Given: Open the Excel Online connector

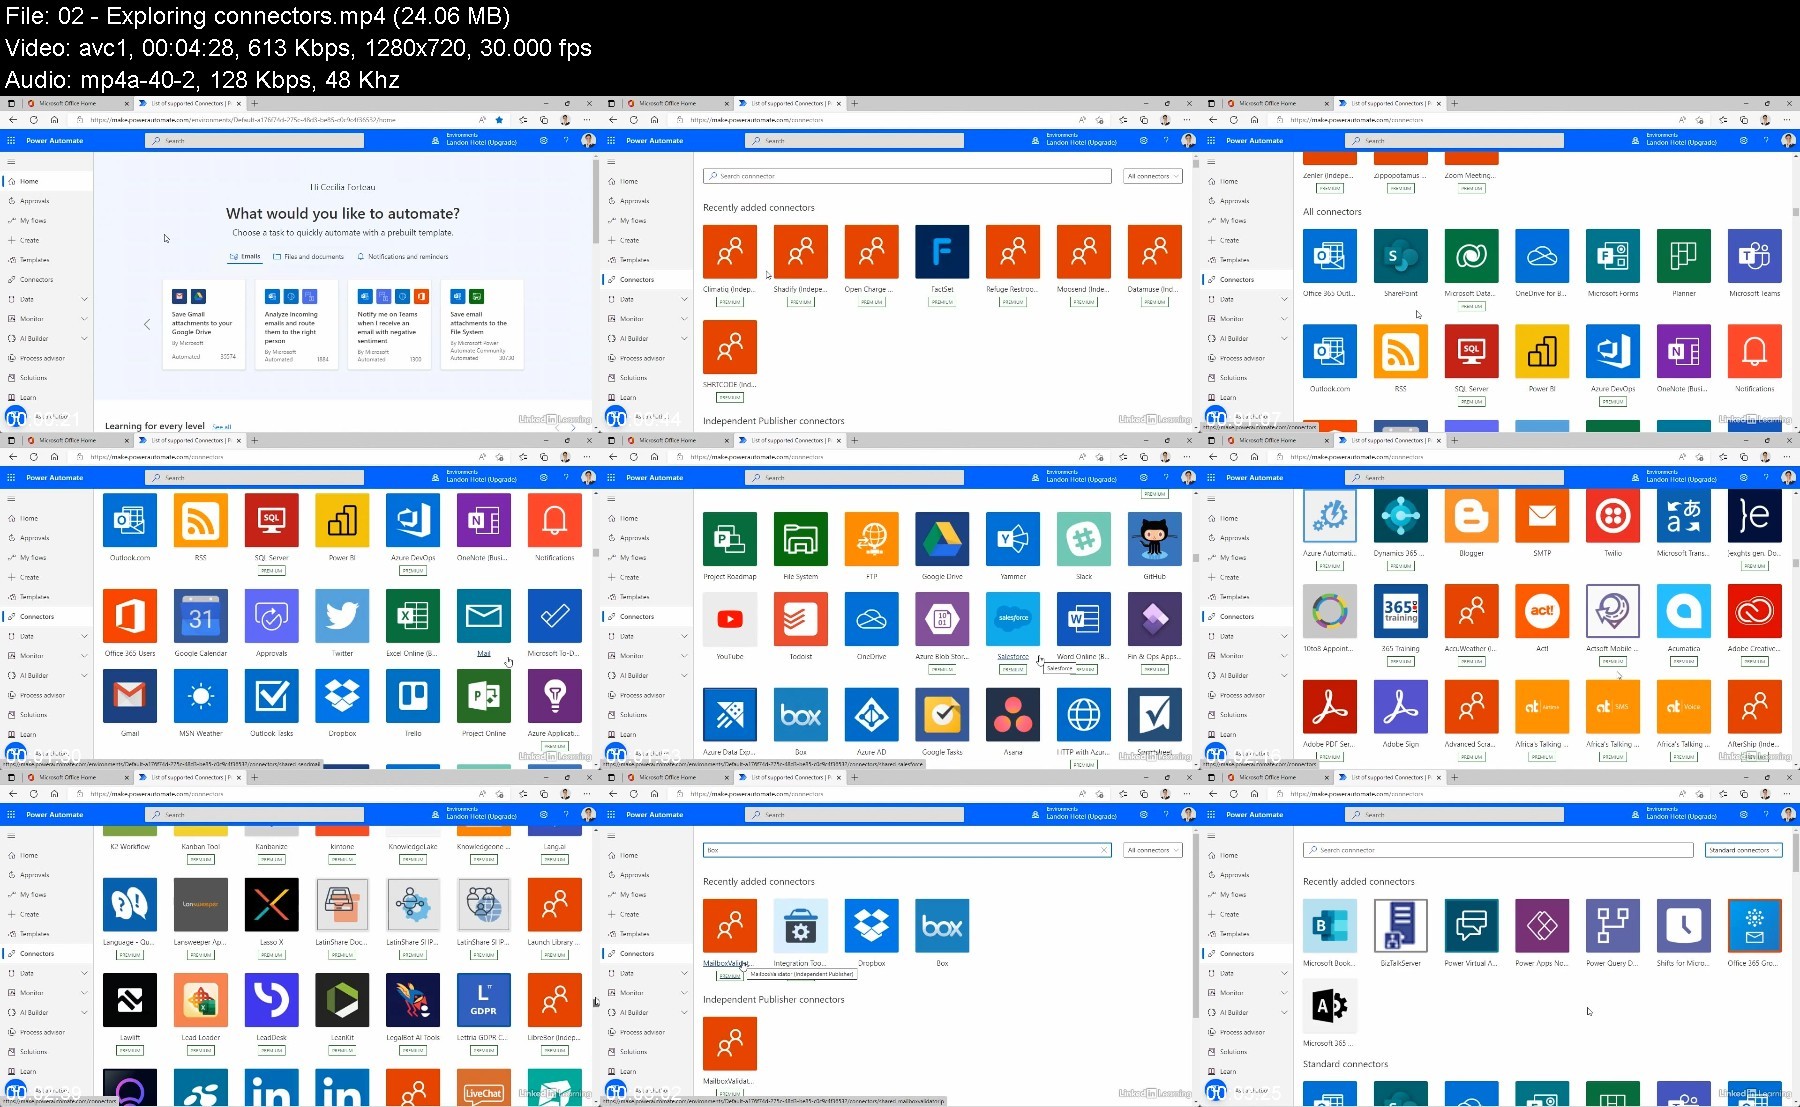Looking at the screenshot, I should (x=413, y=616).
